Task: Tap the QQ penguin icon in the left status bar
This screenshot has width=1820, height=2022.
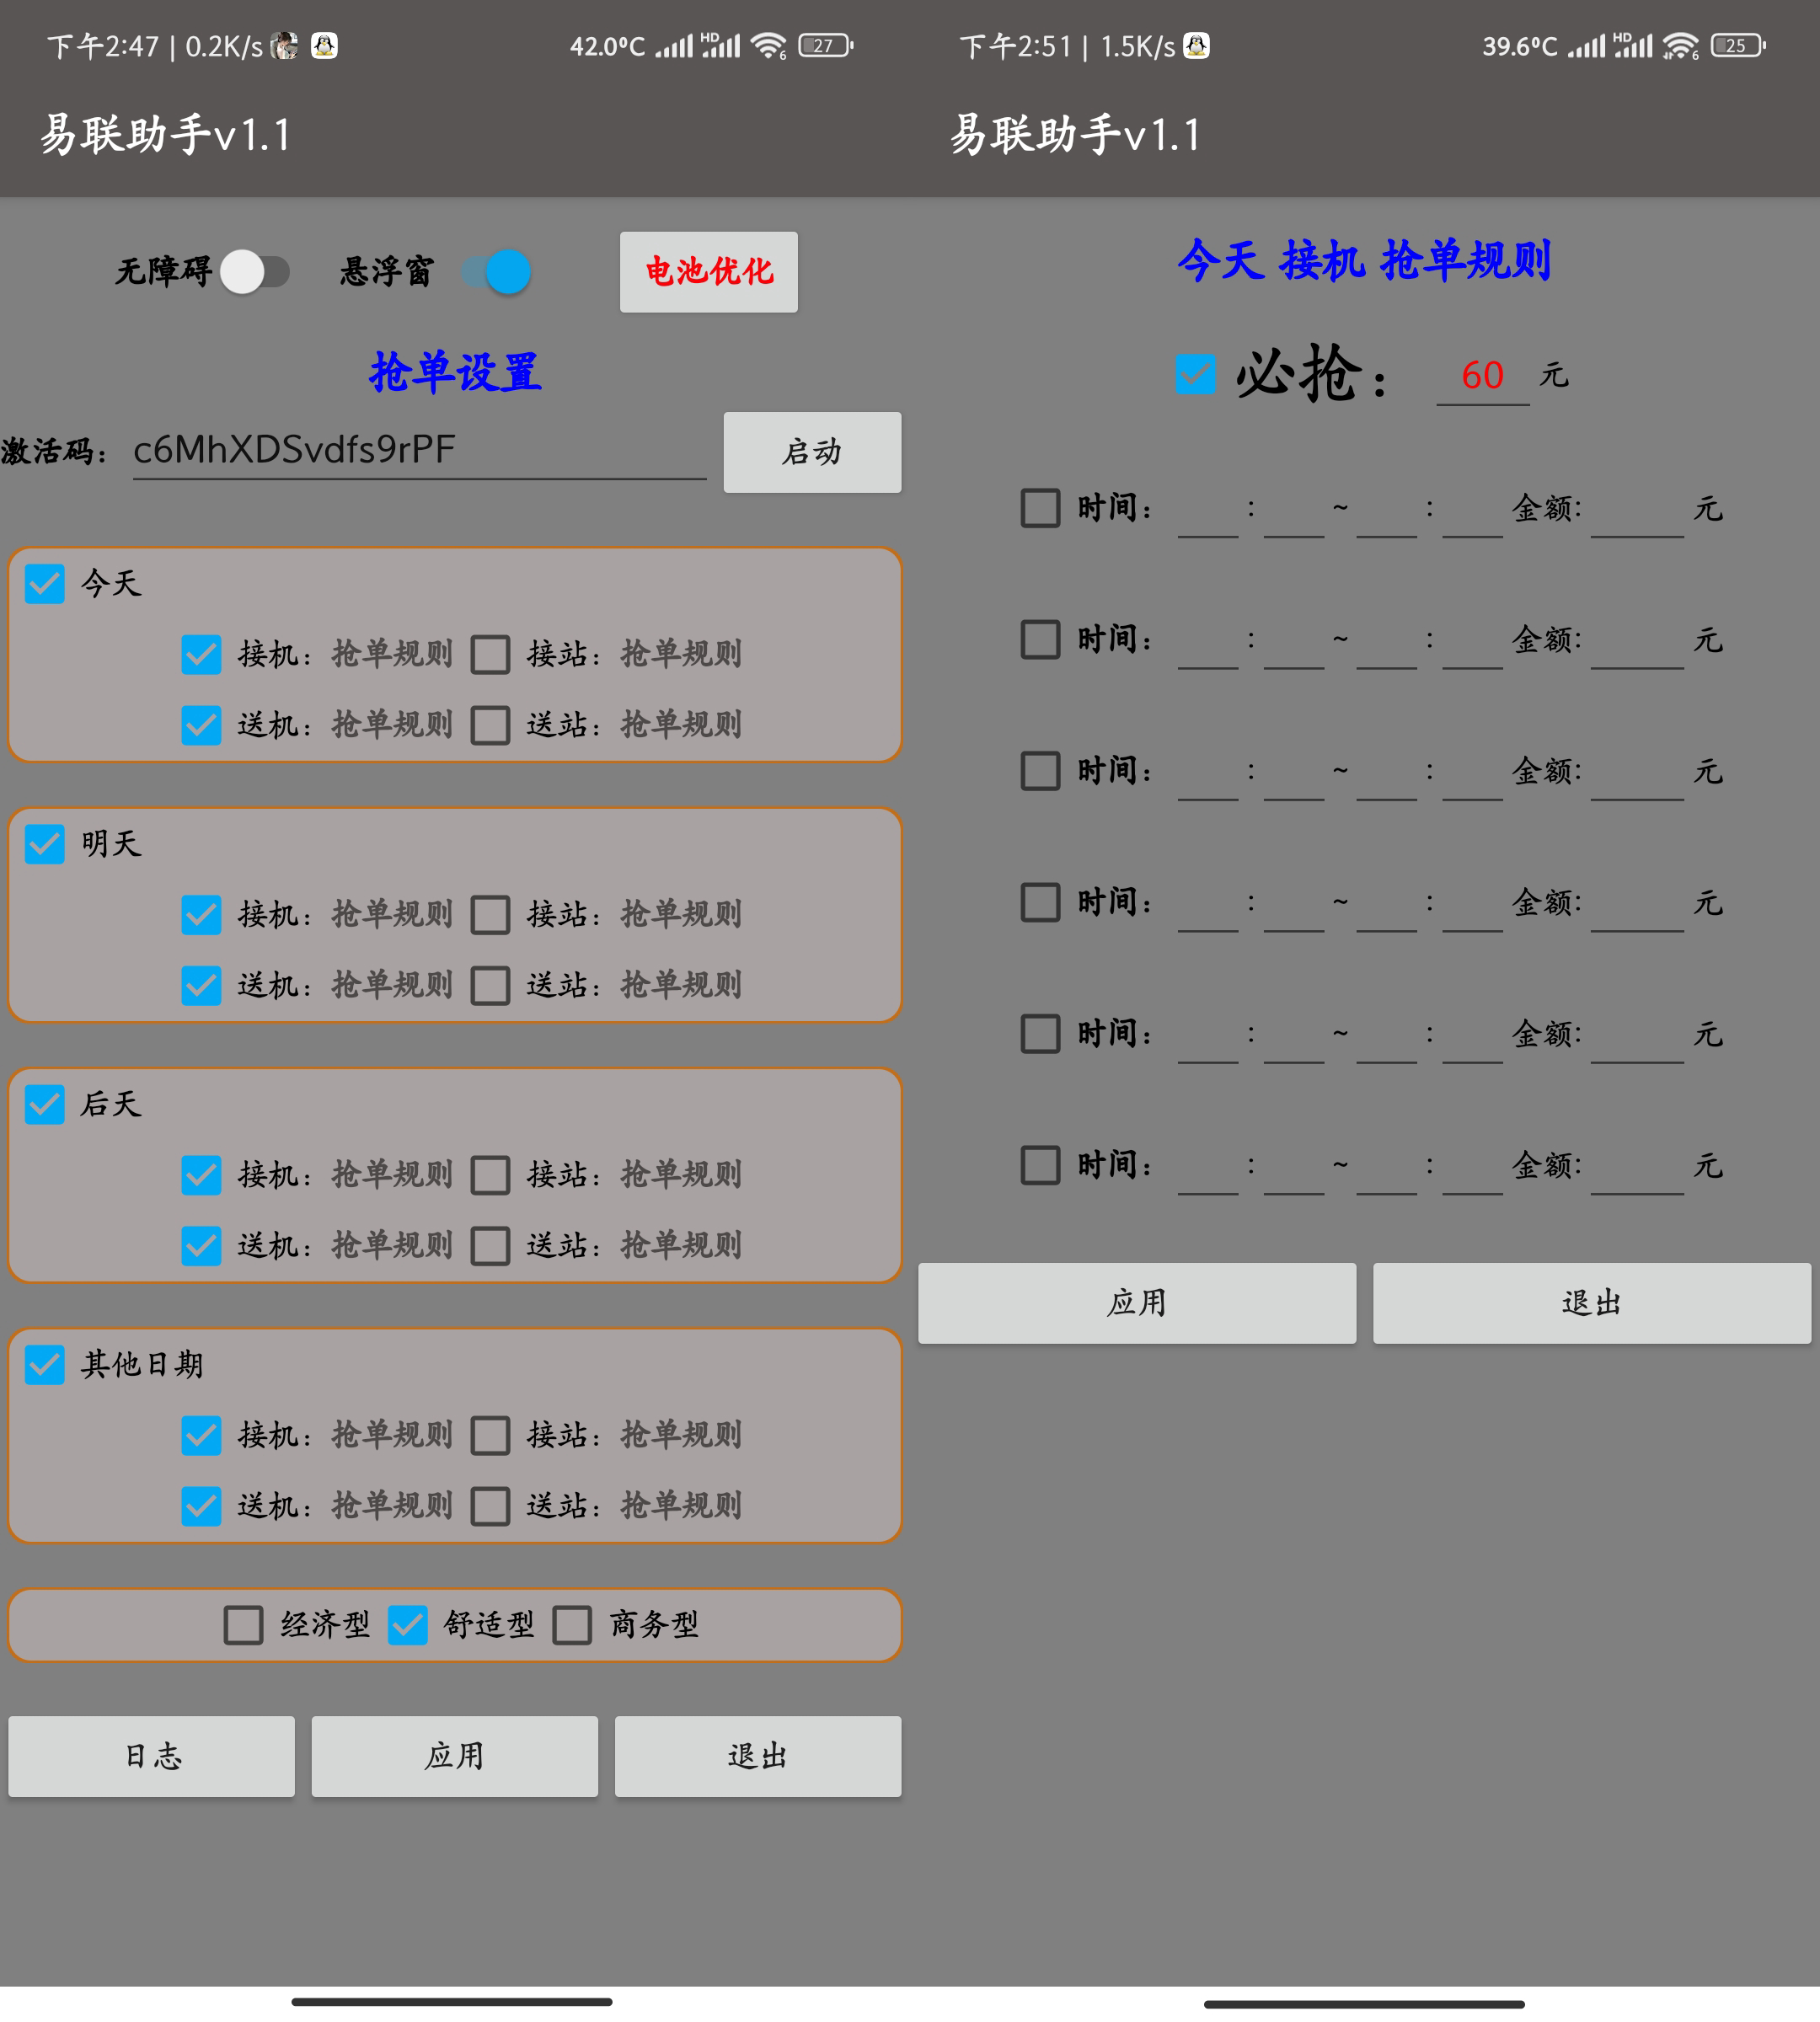Action: point(324,46)
